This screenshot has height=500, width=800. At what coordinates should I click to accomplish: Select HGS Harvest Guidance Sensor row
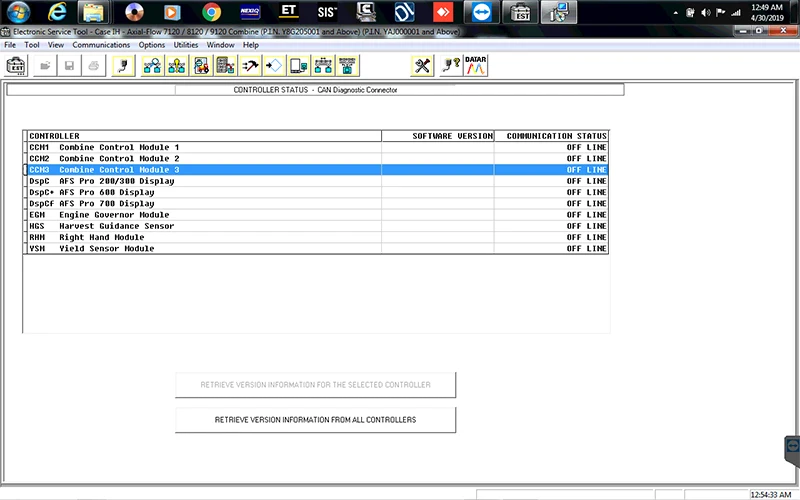316,226
